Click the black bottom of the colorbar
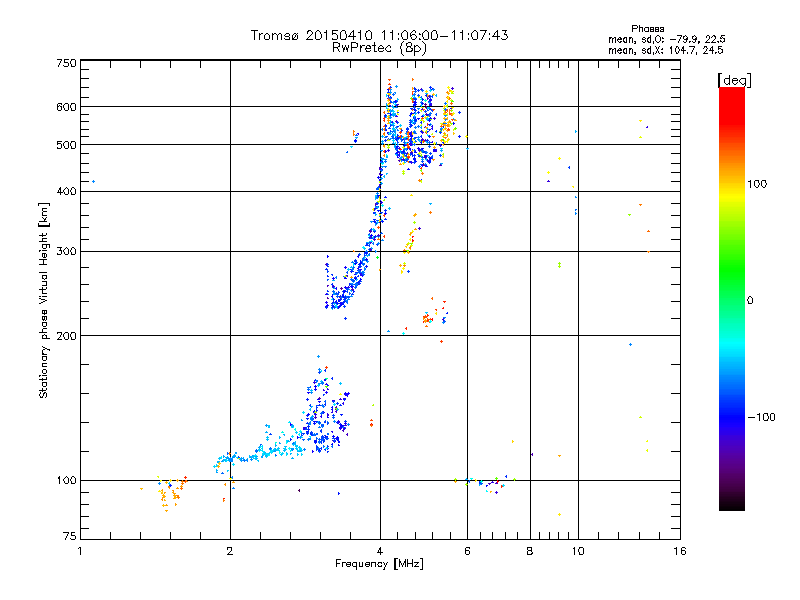The height and width of the screenshot is (600, 800). tap(732, 503)
